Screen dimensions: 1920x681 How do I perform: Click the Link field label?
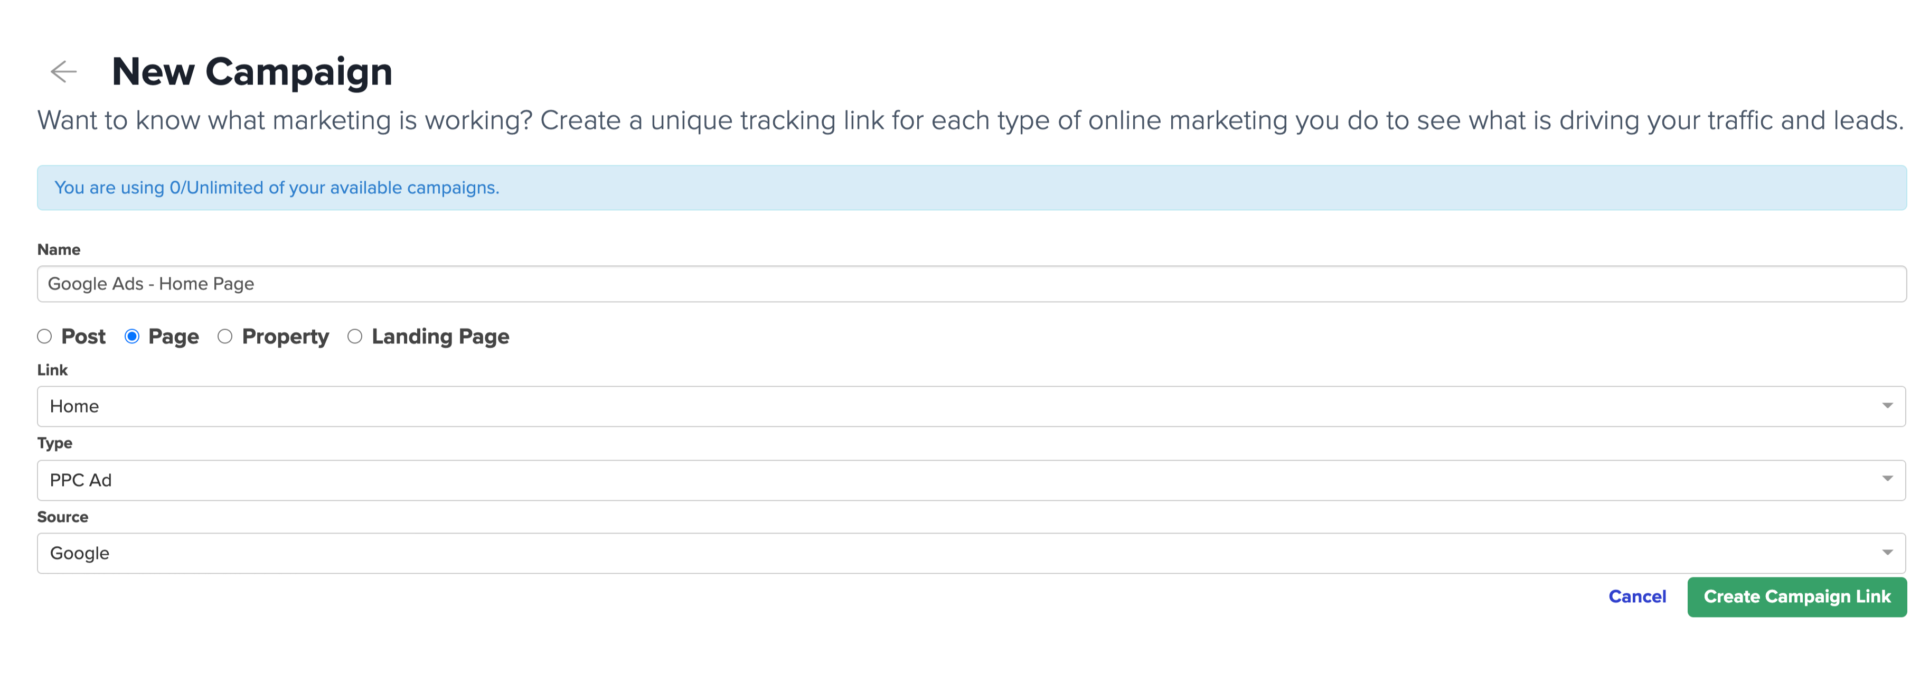tap(52, 370)
